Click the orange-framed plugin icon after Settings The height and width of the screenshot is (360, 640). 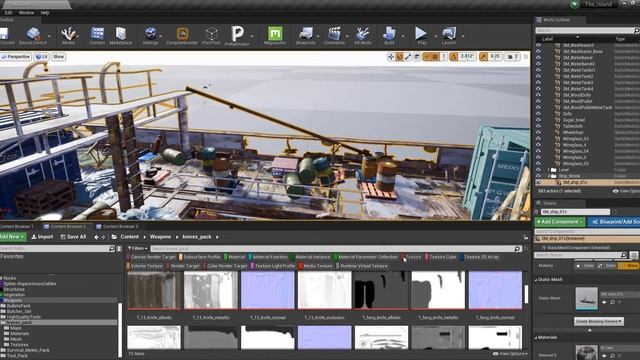(182, 36)
